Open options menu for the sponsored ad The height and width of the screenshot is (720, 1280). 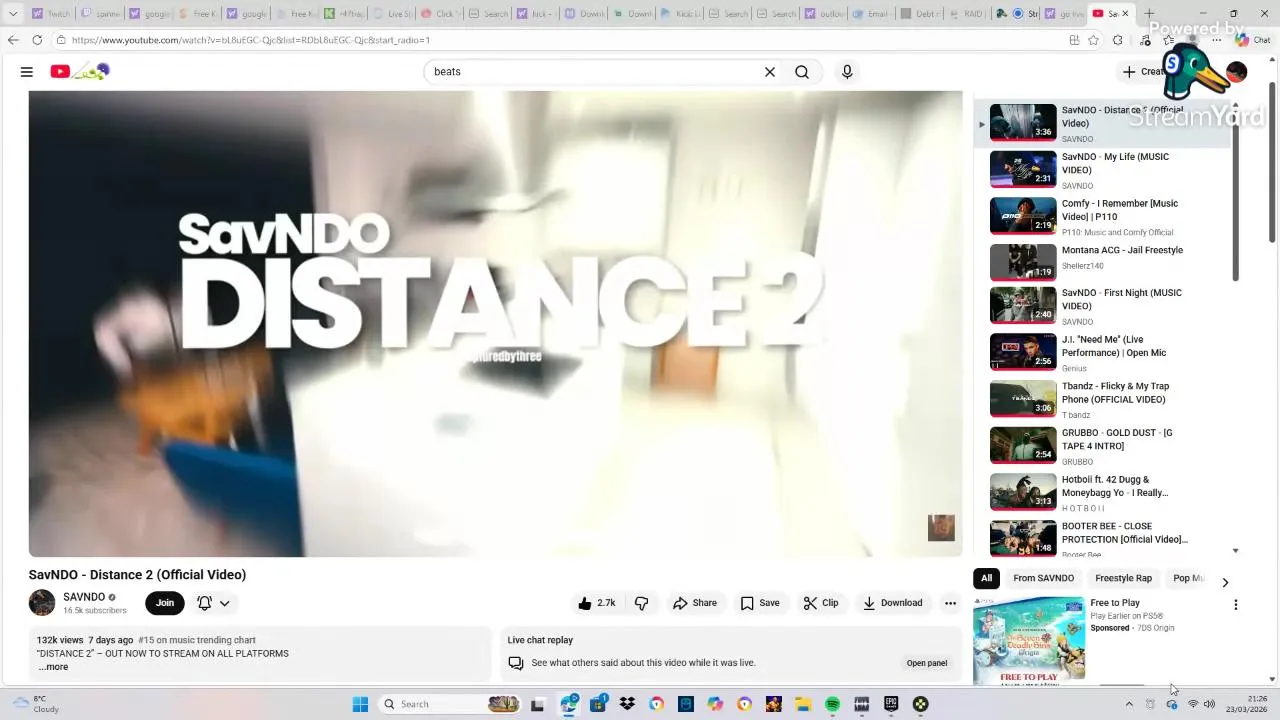1235,605
